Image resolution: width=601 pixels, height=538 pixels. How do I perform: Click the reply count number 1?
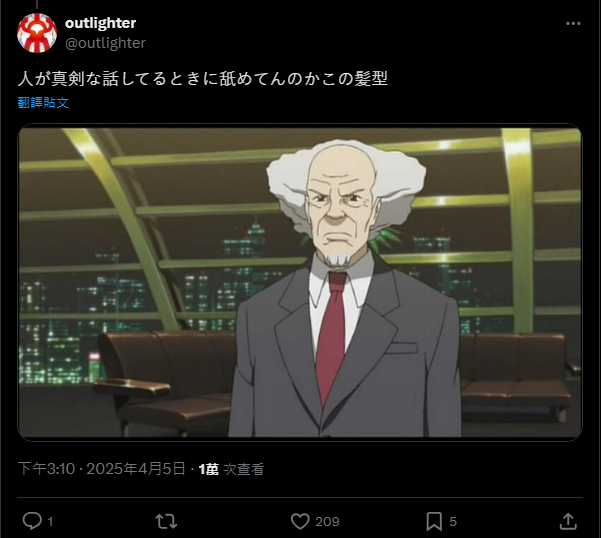pyautogui.click(x=50, y=522)
